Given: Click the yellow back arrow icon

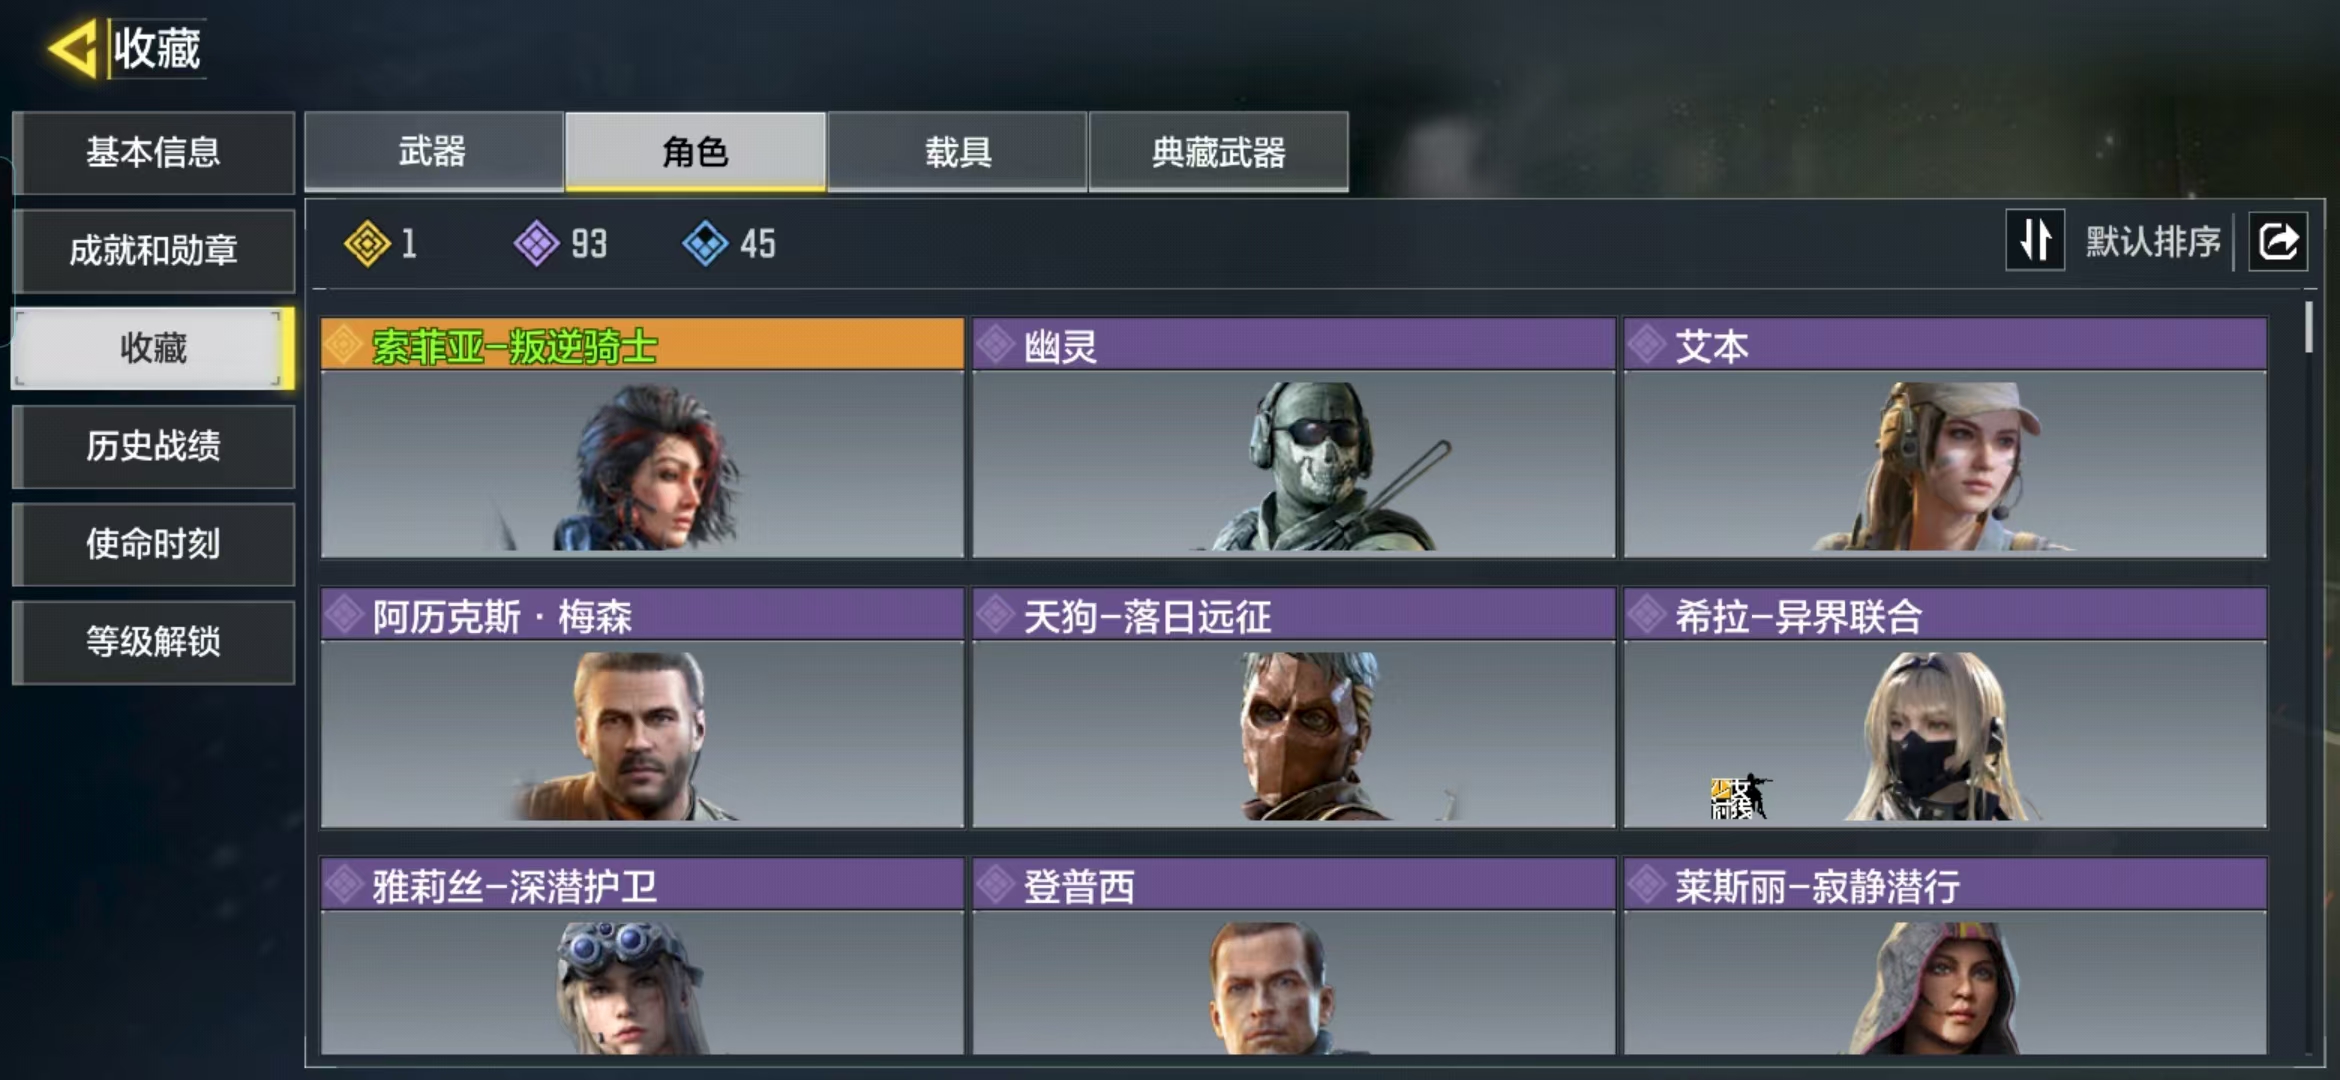Looking at the screenshot, I should point(72,48).
